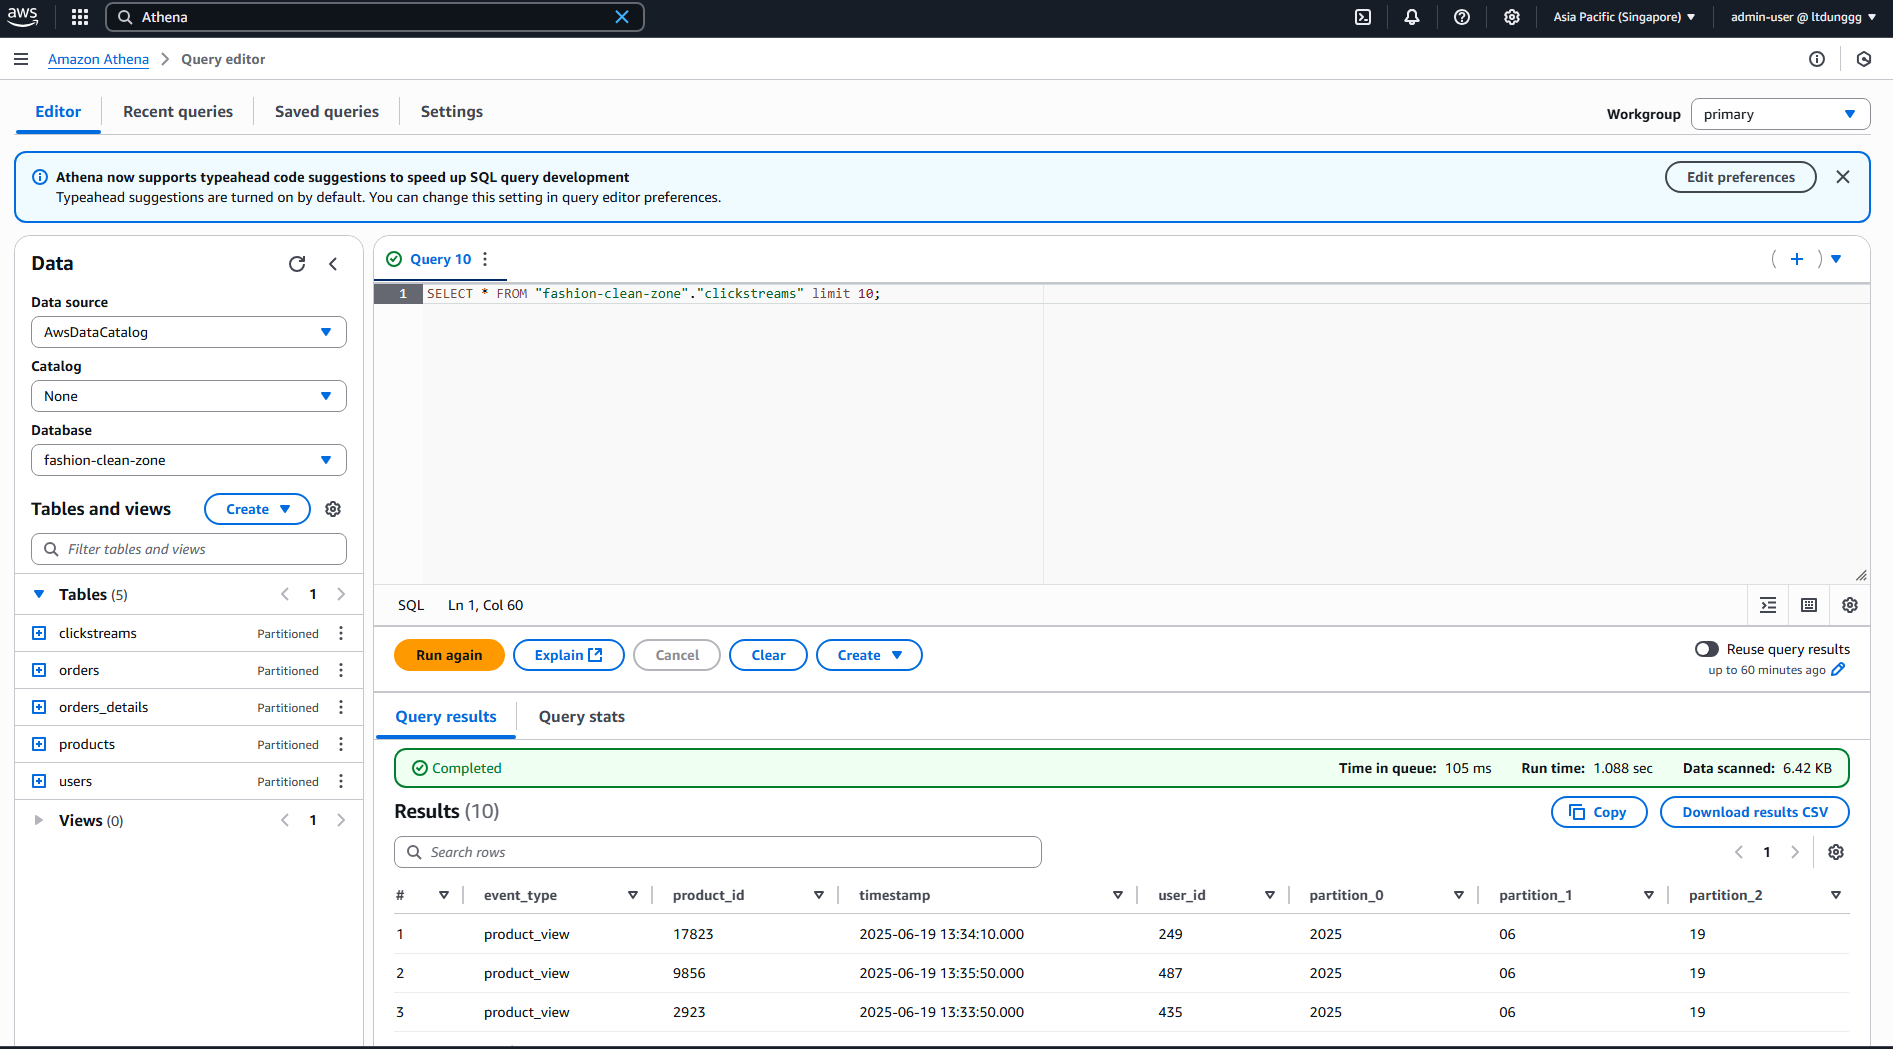
Task: Open actions menu for products table
Action: click(341, 744)
